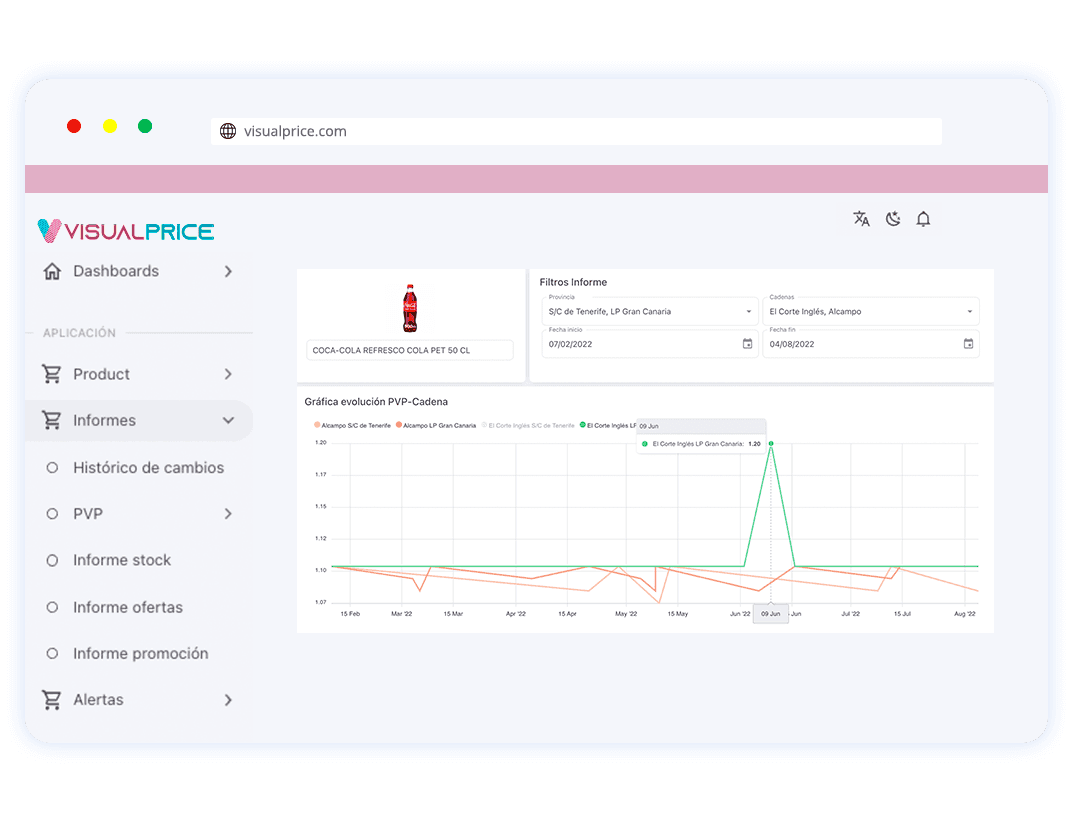Click the Fecha fin date field
Image resolution: width=1080 pixels, height=813 pixels.
[871, 344]
